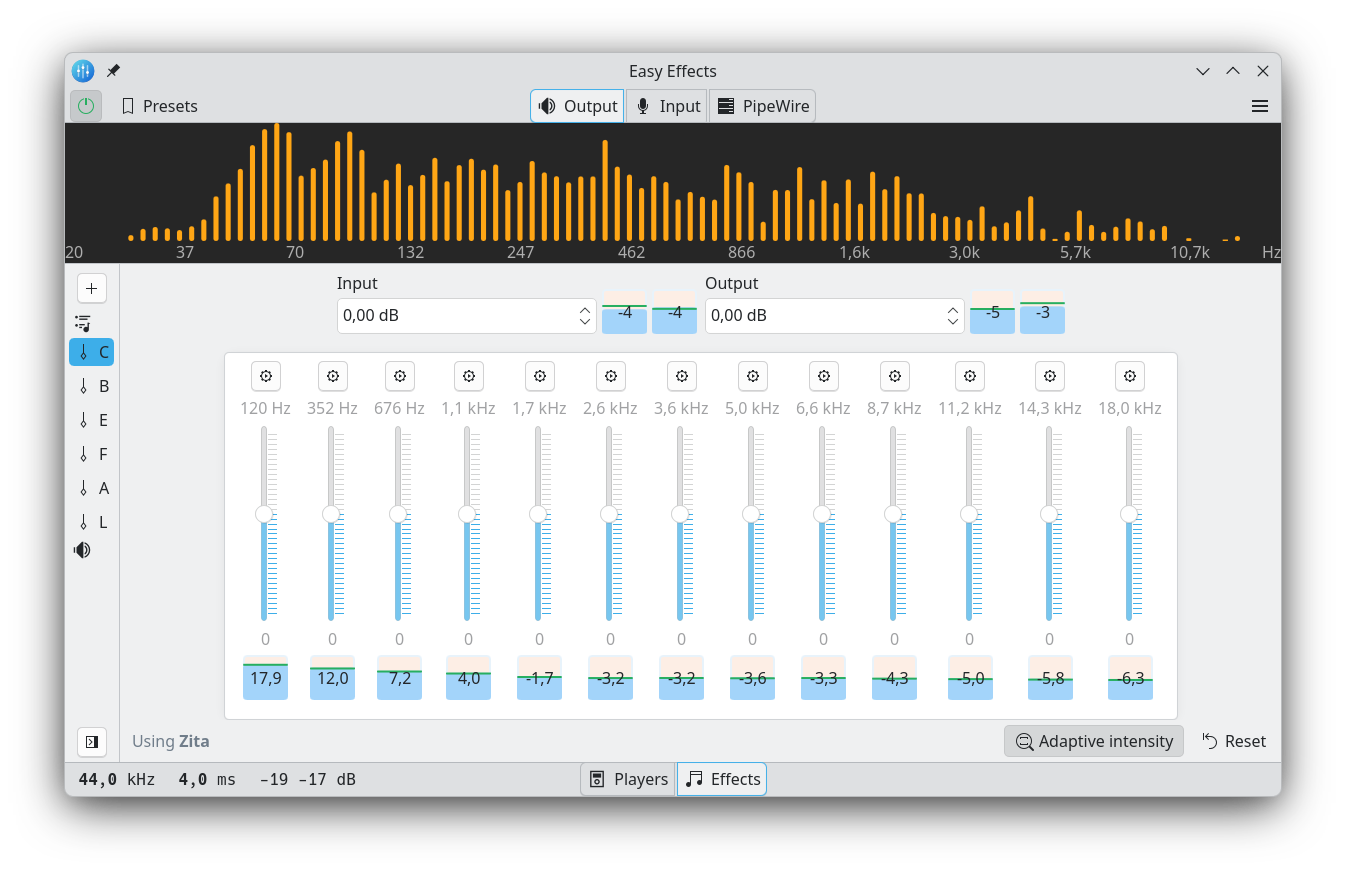Select effect A in the sidebar list
This screenshot has height=873, width=1346.
92,488
